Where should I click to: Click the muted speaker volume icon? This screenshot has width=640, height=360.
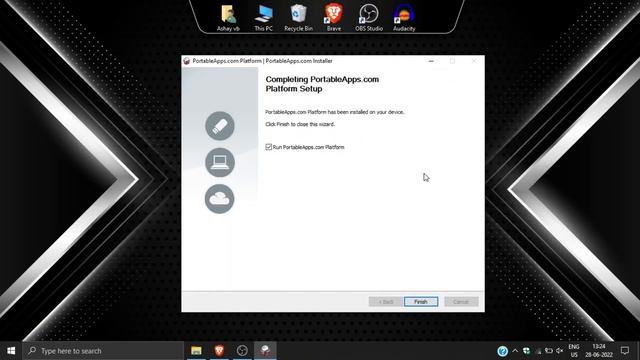click(x=560, y=351)
